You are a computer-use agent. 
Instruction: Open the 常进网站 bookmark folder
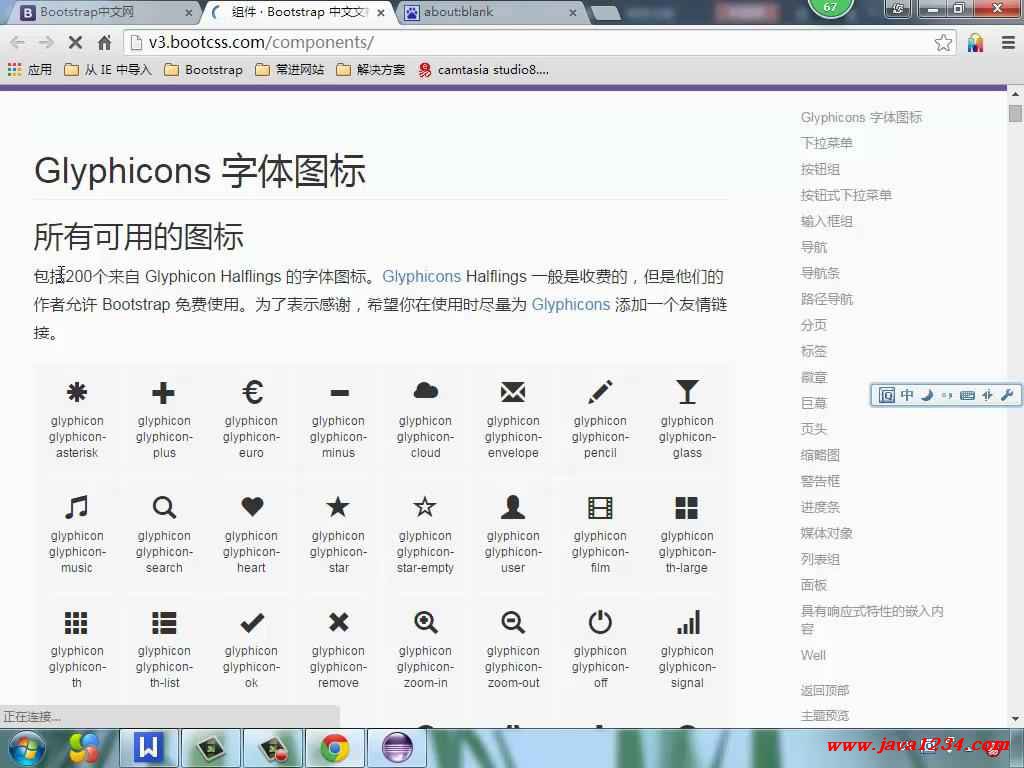click(x=290, y=69)
